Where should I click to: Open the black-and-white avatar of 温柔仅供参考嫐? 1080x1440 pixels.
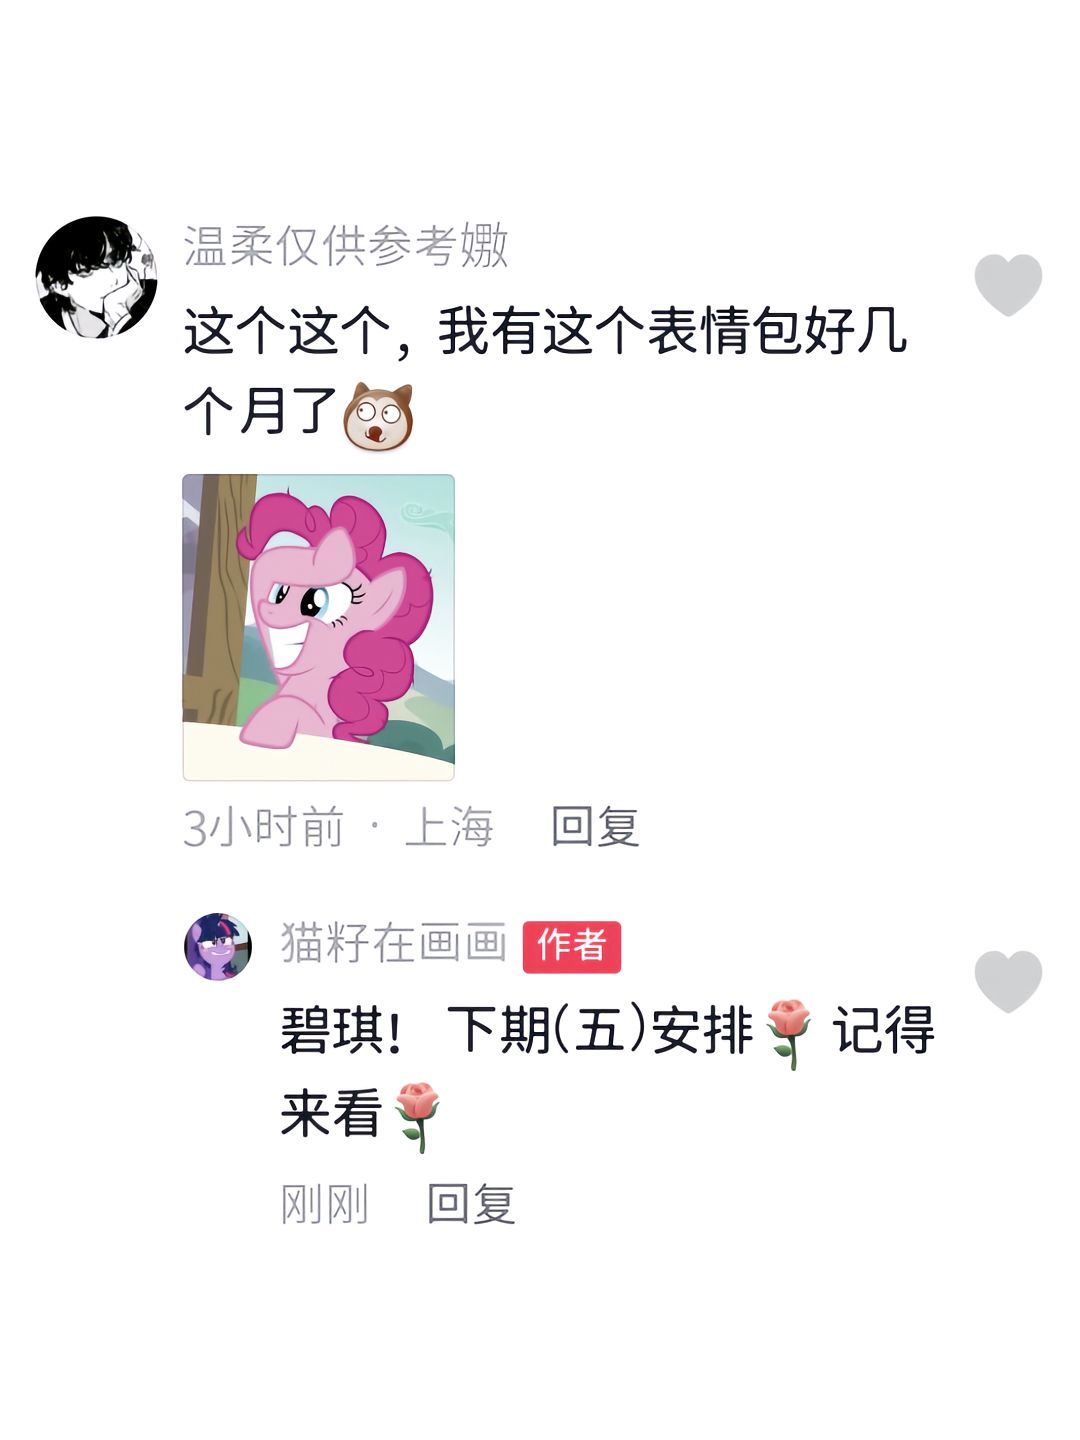point(96,277)
